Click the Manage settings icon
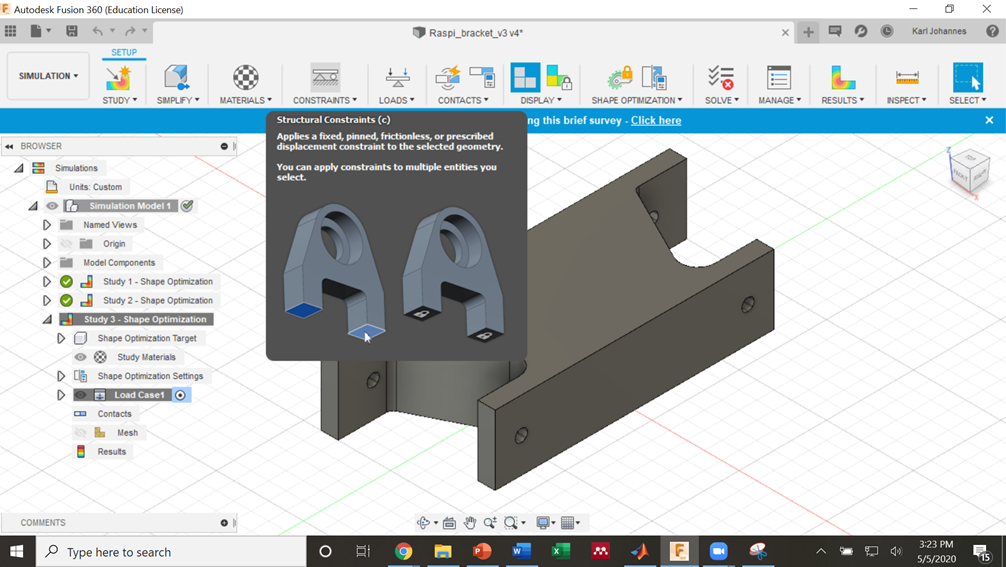 click(x=779, y=78)
